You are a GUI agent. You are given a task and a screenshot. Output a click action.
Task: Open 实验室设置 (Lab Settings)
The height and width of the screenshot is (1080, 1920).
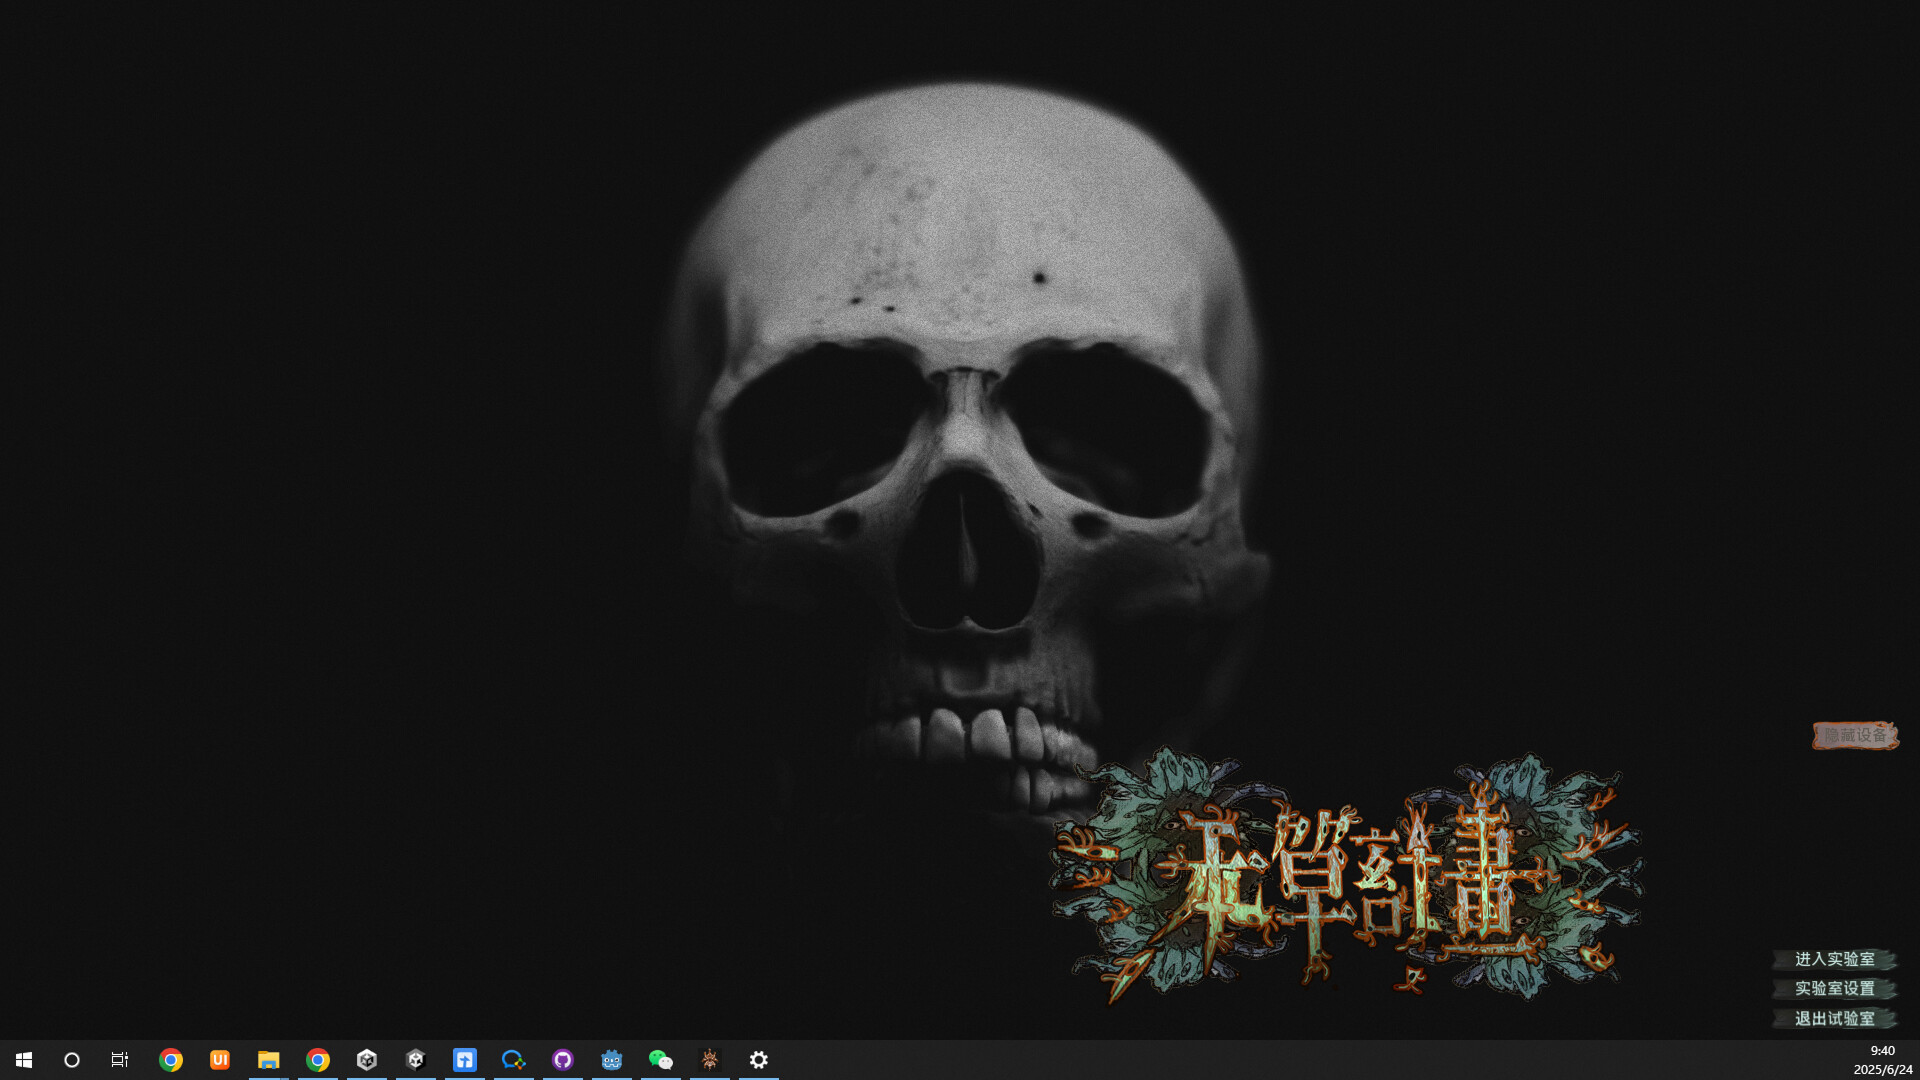click(1836, 989)
